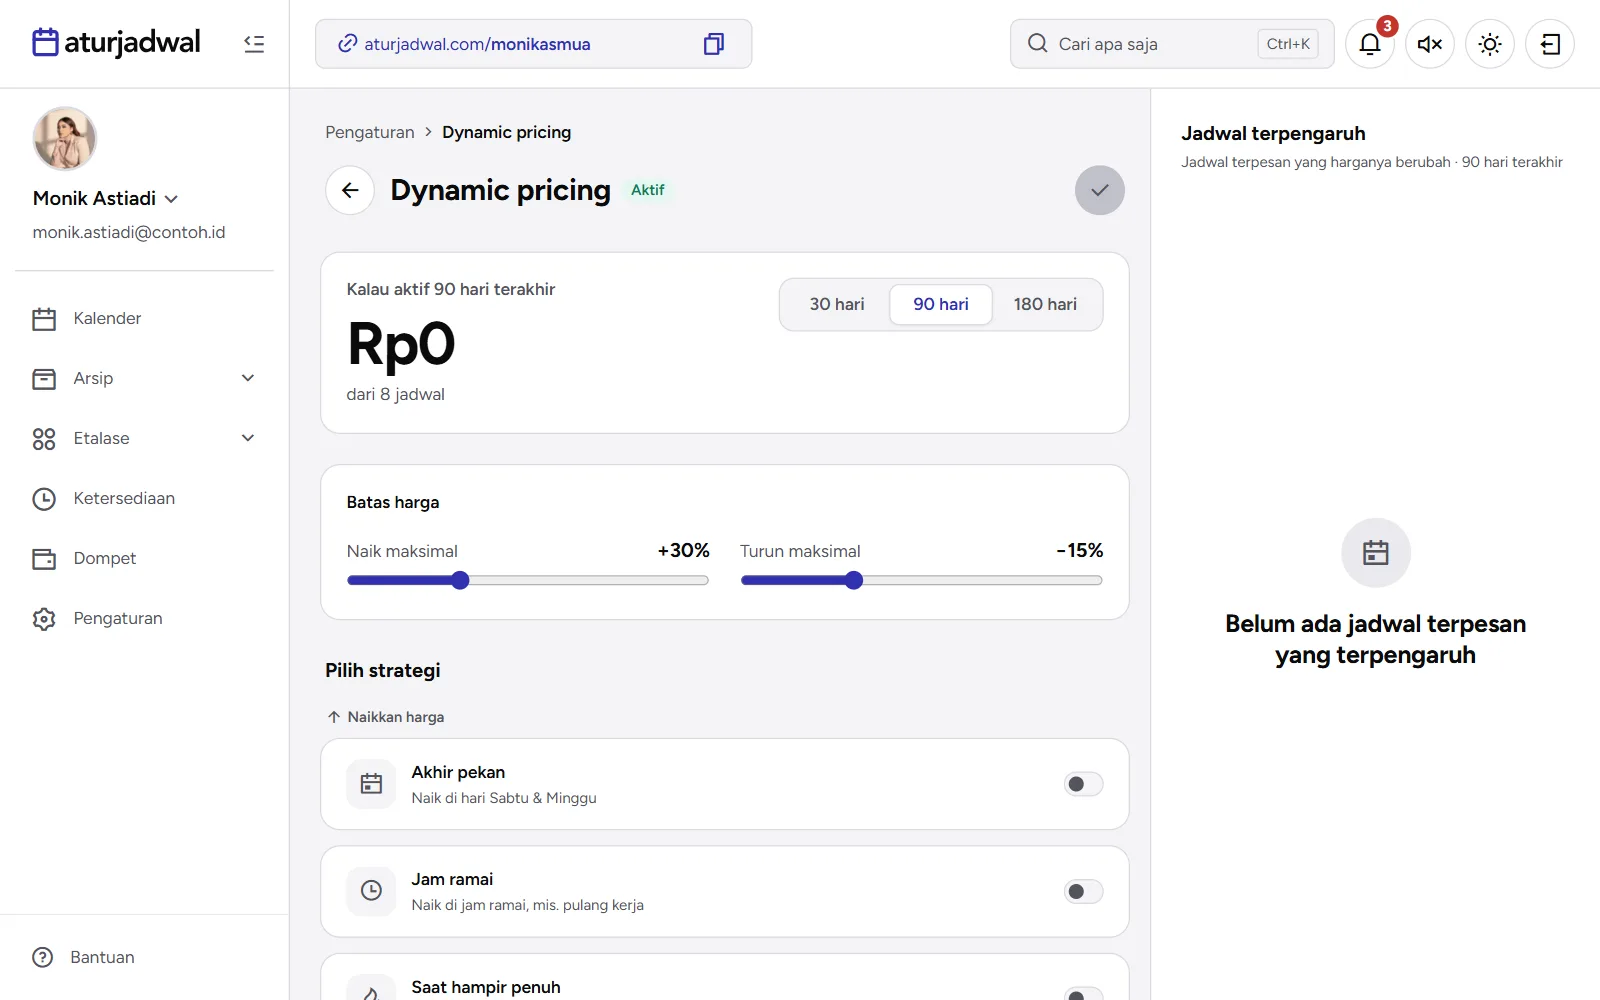1600x1000 pixels.
Task: Click Dynamic pricing breadcrumb text
Action: (x=507, y=132)
